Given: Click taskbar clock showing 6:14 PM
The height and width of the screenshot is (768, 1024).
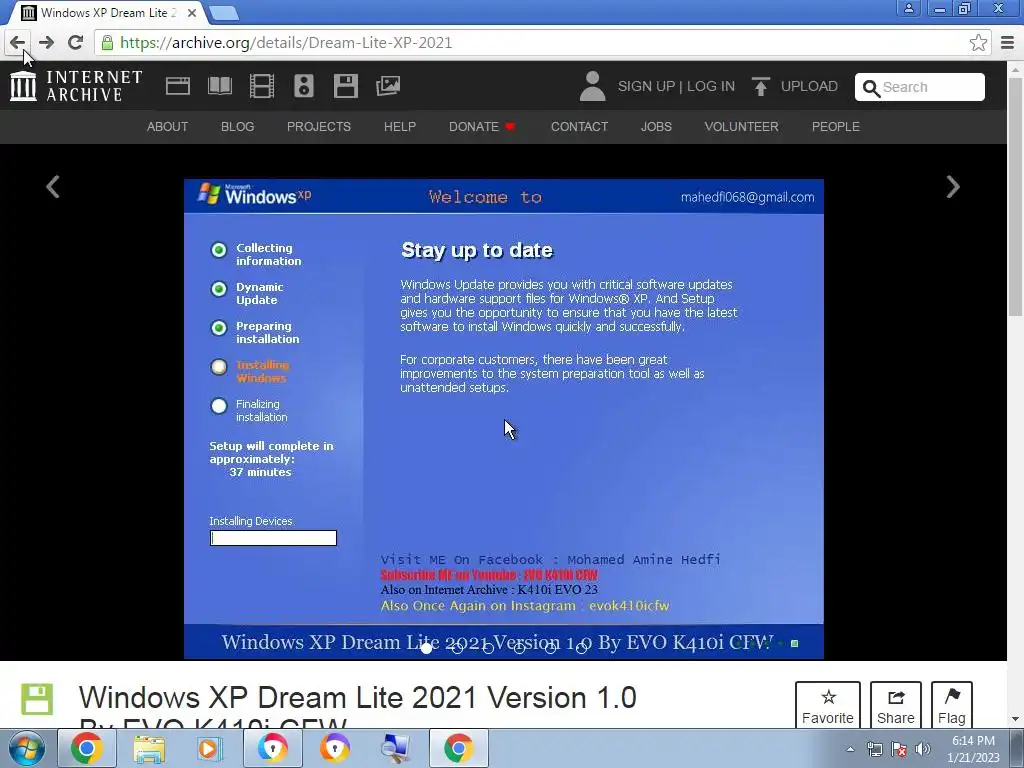Looking at the screenshot, I should tap(973, 749).
